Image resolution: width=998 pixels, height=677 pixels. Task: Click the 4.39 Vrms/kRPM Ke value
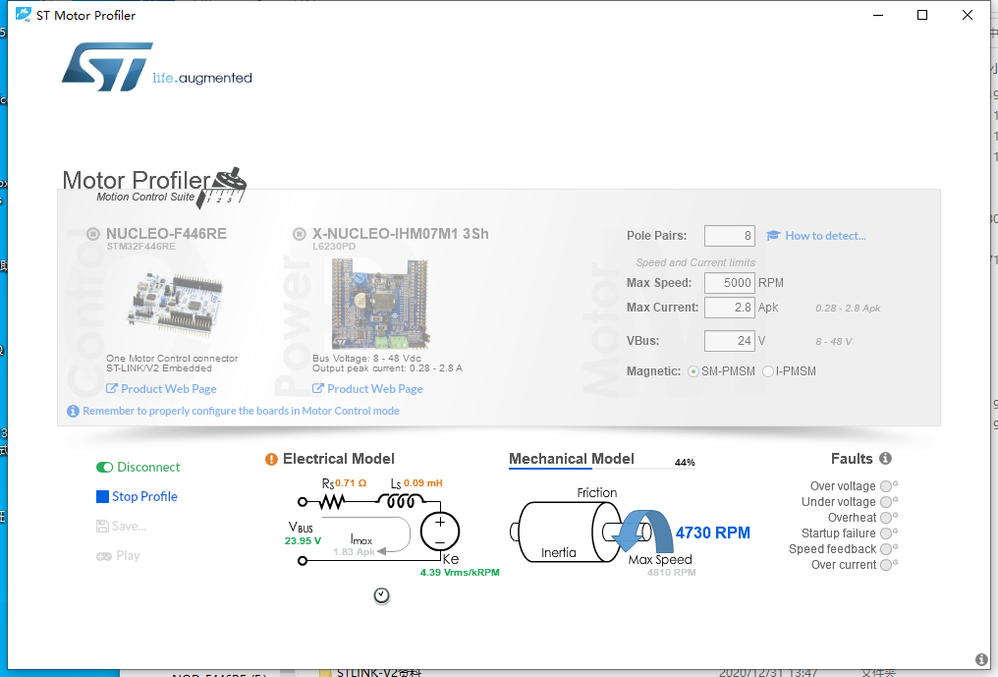(460, 573)
